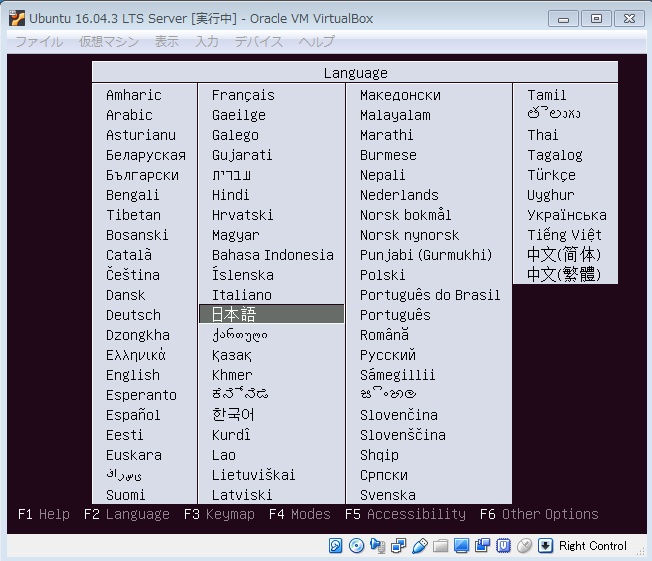652x561 pixels.
Task: Select English in the language list
Action: click(133, 375)
